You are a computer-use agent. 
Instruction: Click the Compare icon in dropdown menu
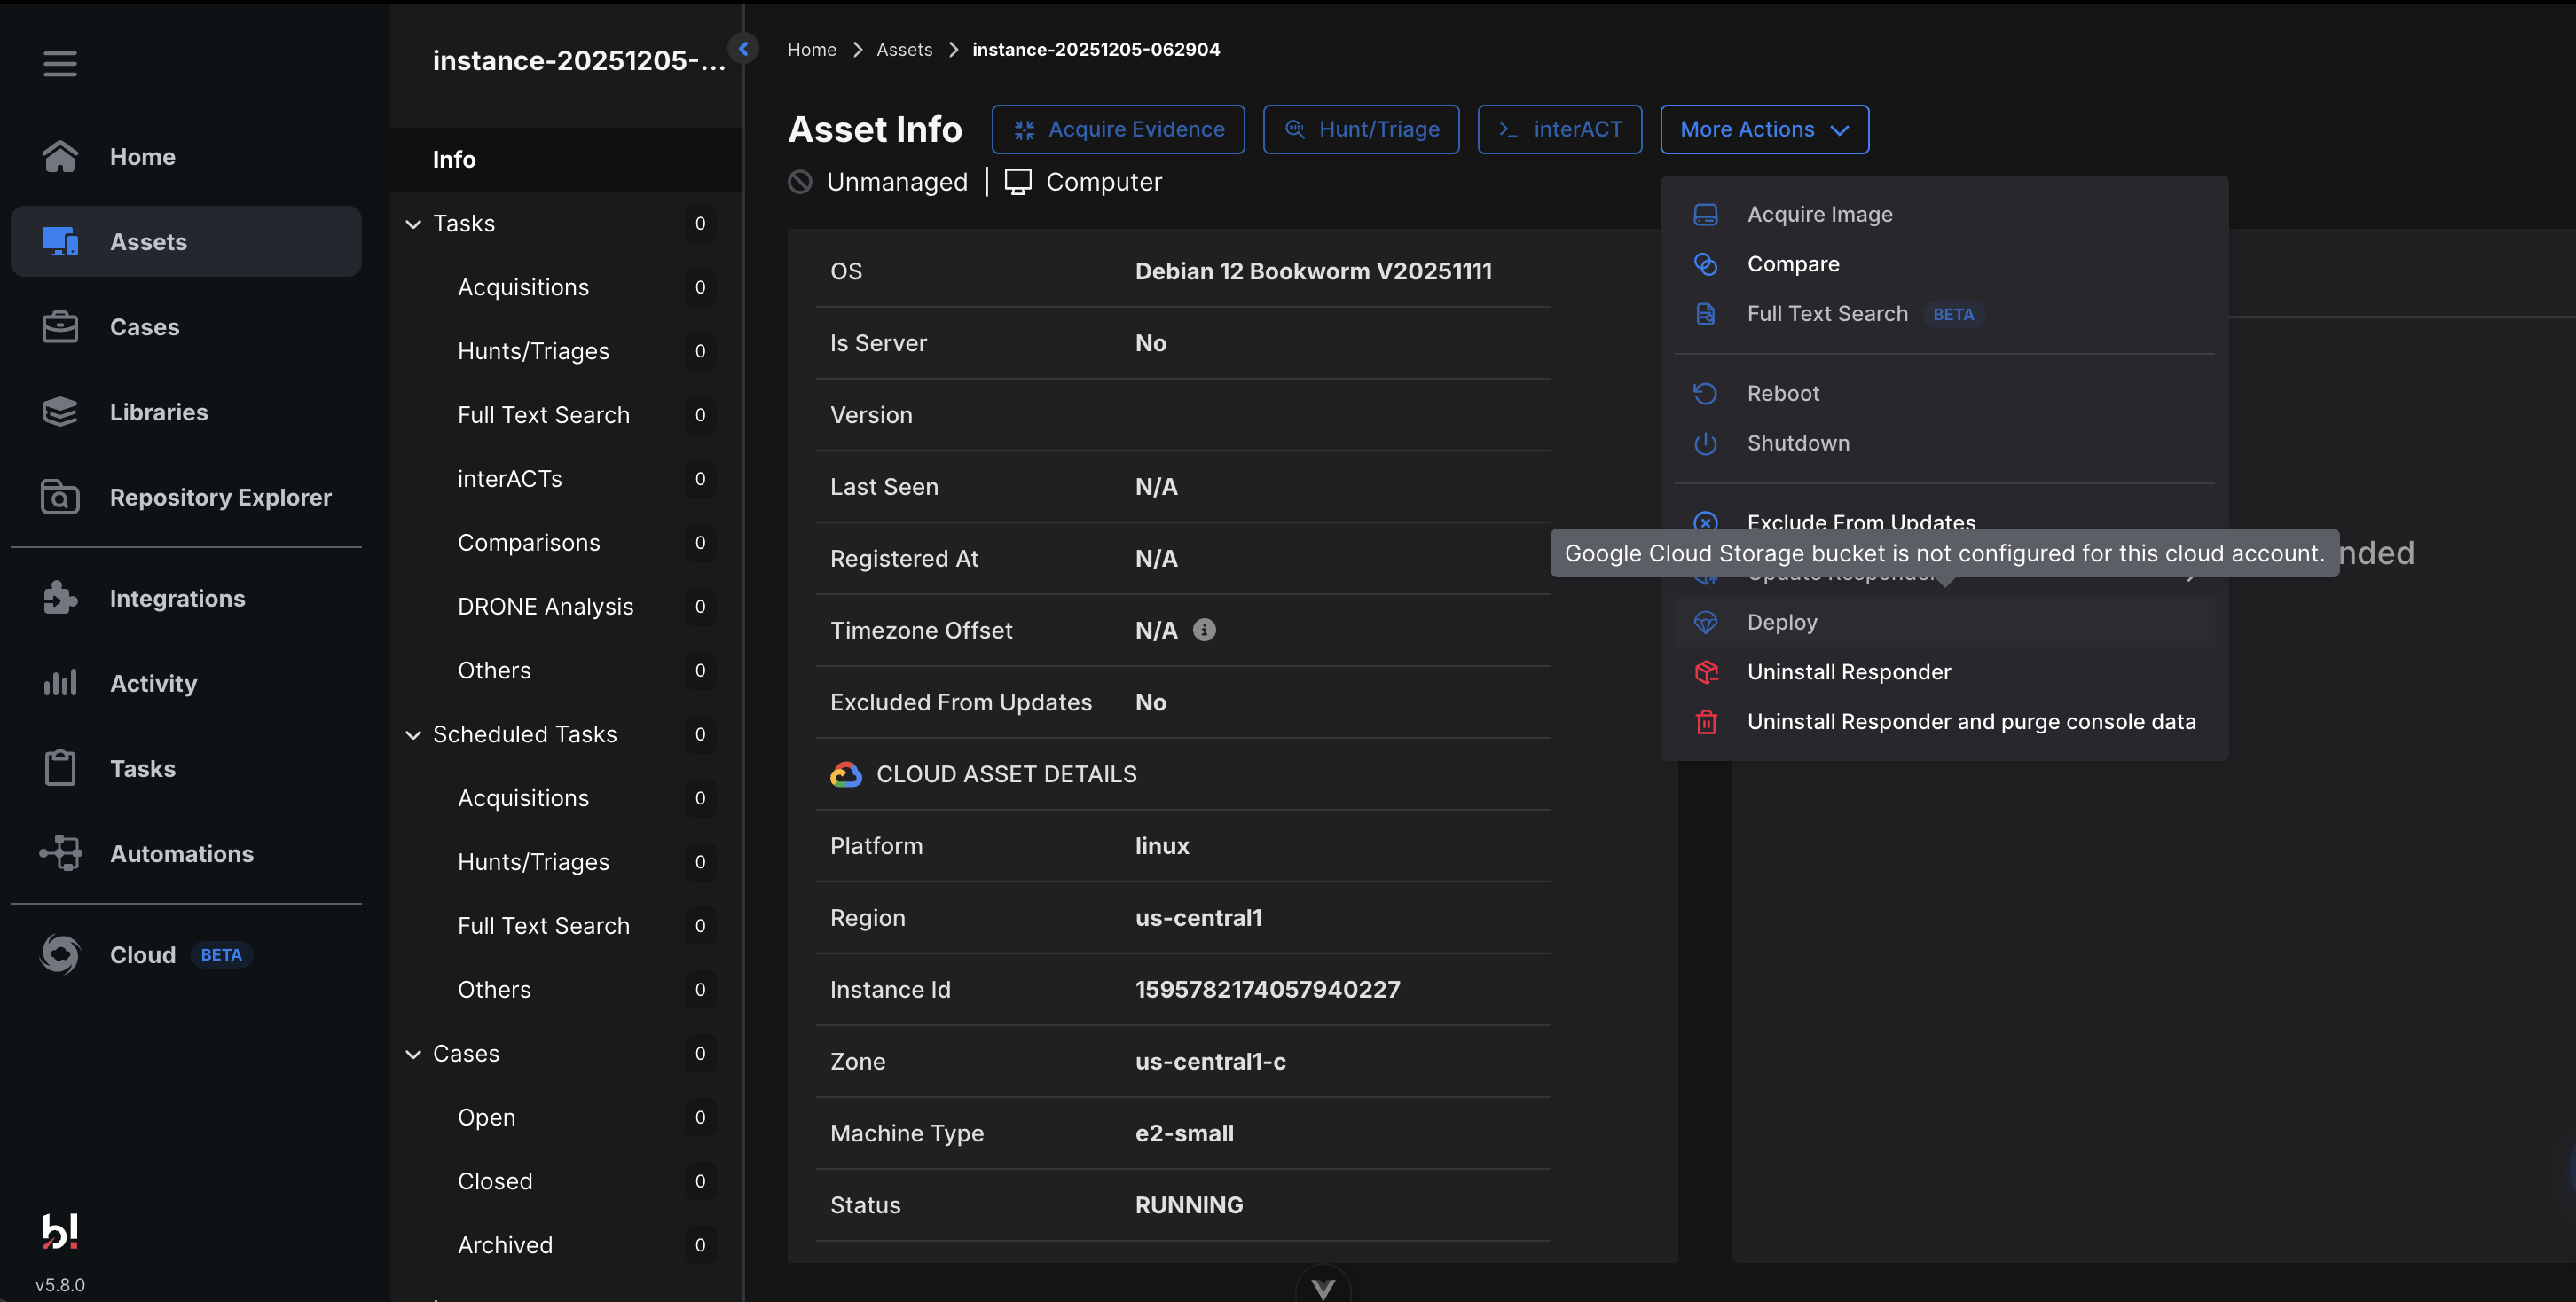pos(1705,264)
